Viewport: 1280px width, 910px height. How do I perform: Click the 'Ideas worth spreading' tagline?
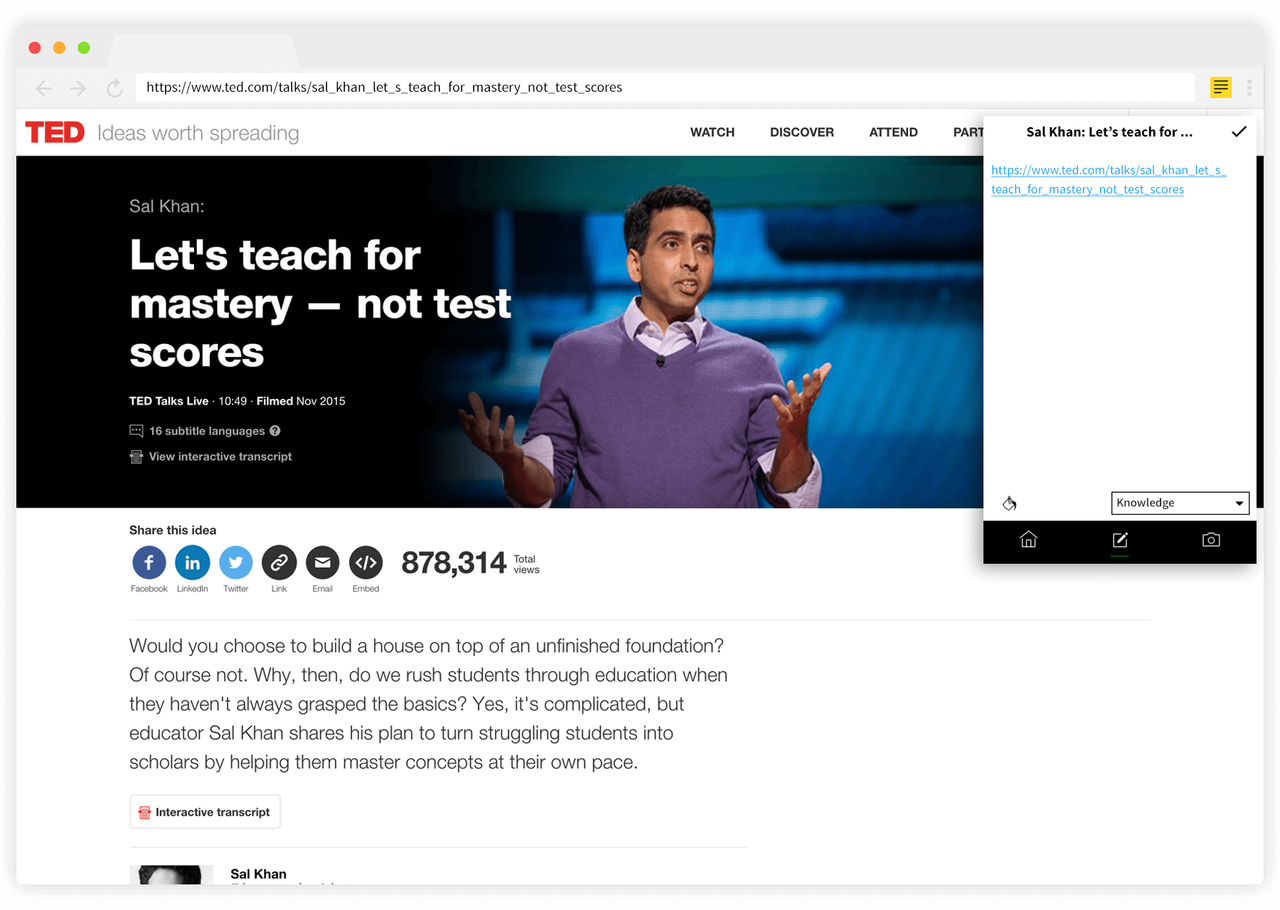pyautogui.click(x=198, y=133)
